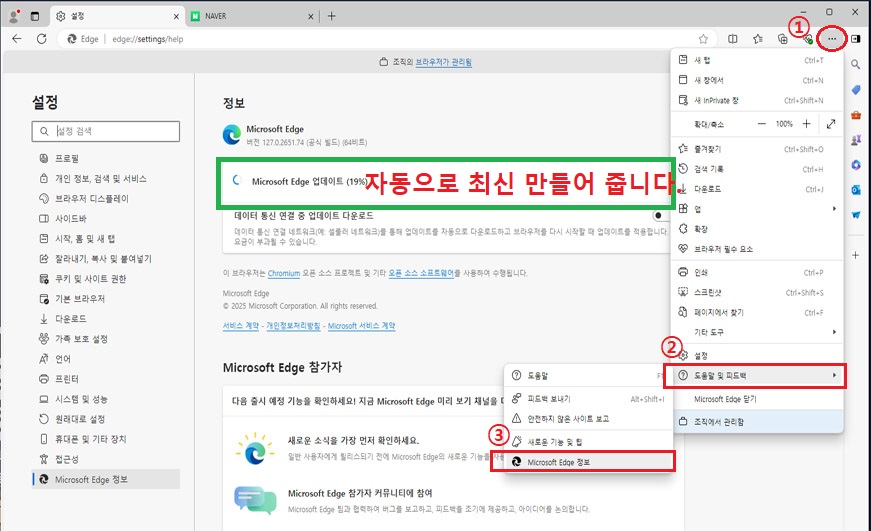The width and height of the screenshot is (871, 531).
Task: Close the 설정 tab
Action: pos(176,17)
